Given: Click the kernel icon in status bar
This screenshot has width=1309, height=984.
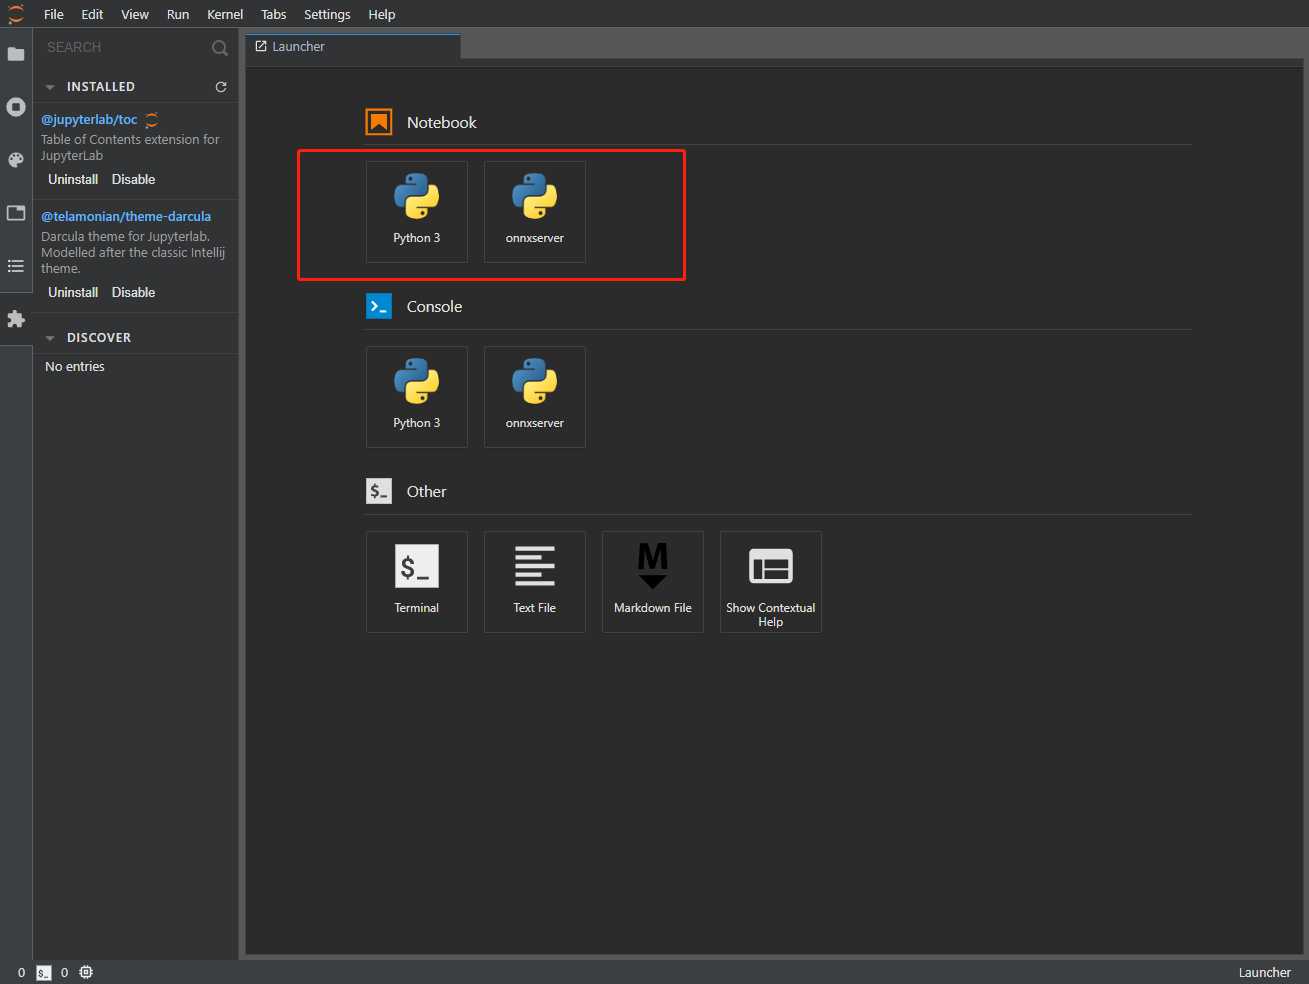Looking at the screenshot, I should point(86,972).
